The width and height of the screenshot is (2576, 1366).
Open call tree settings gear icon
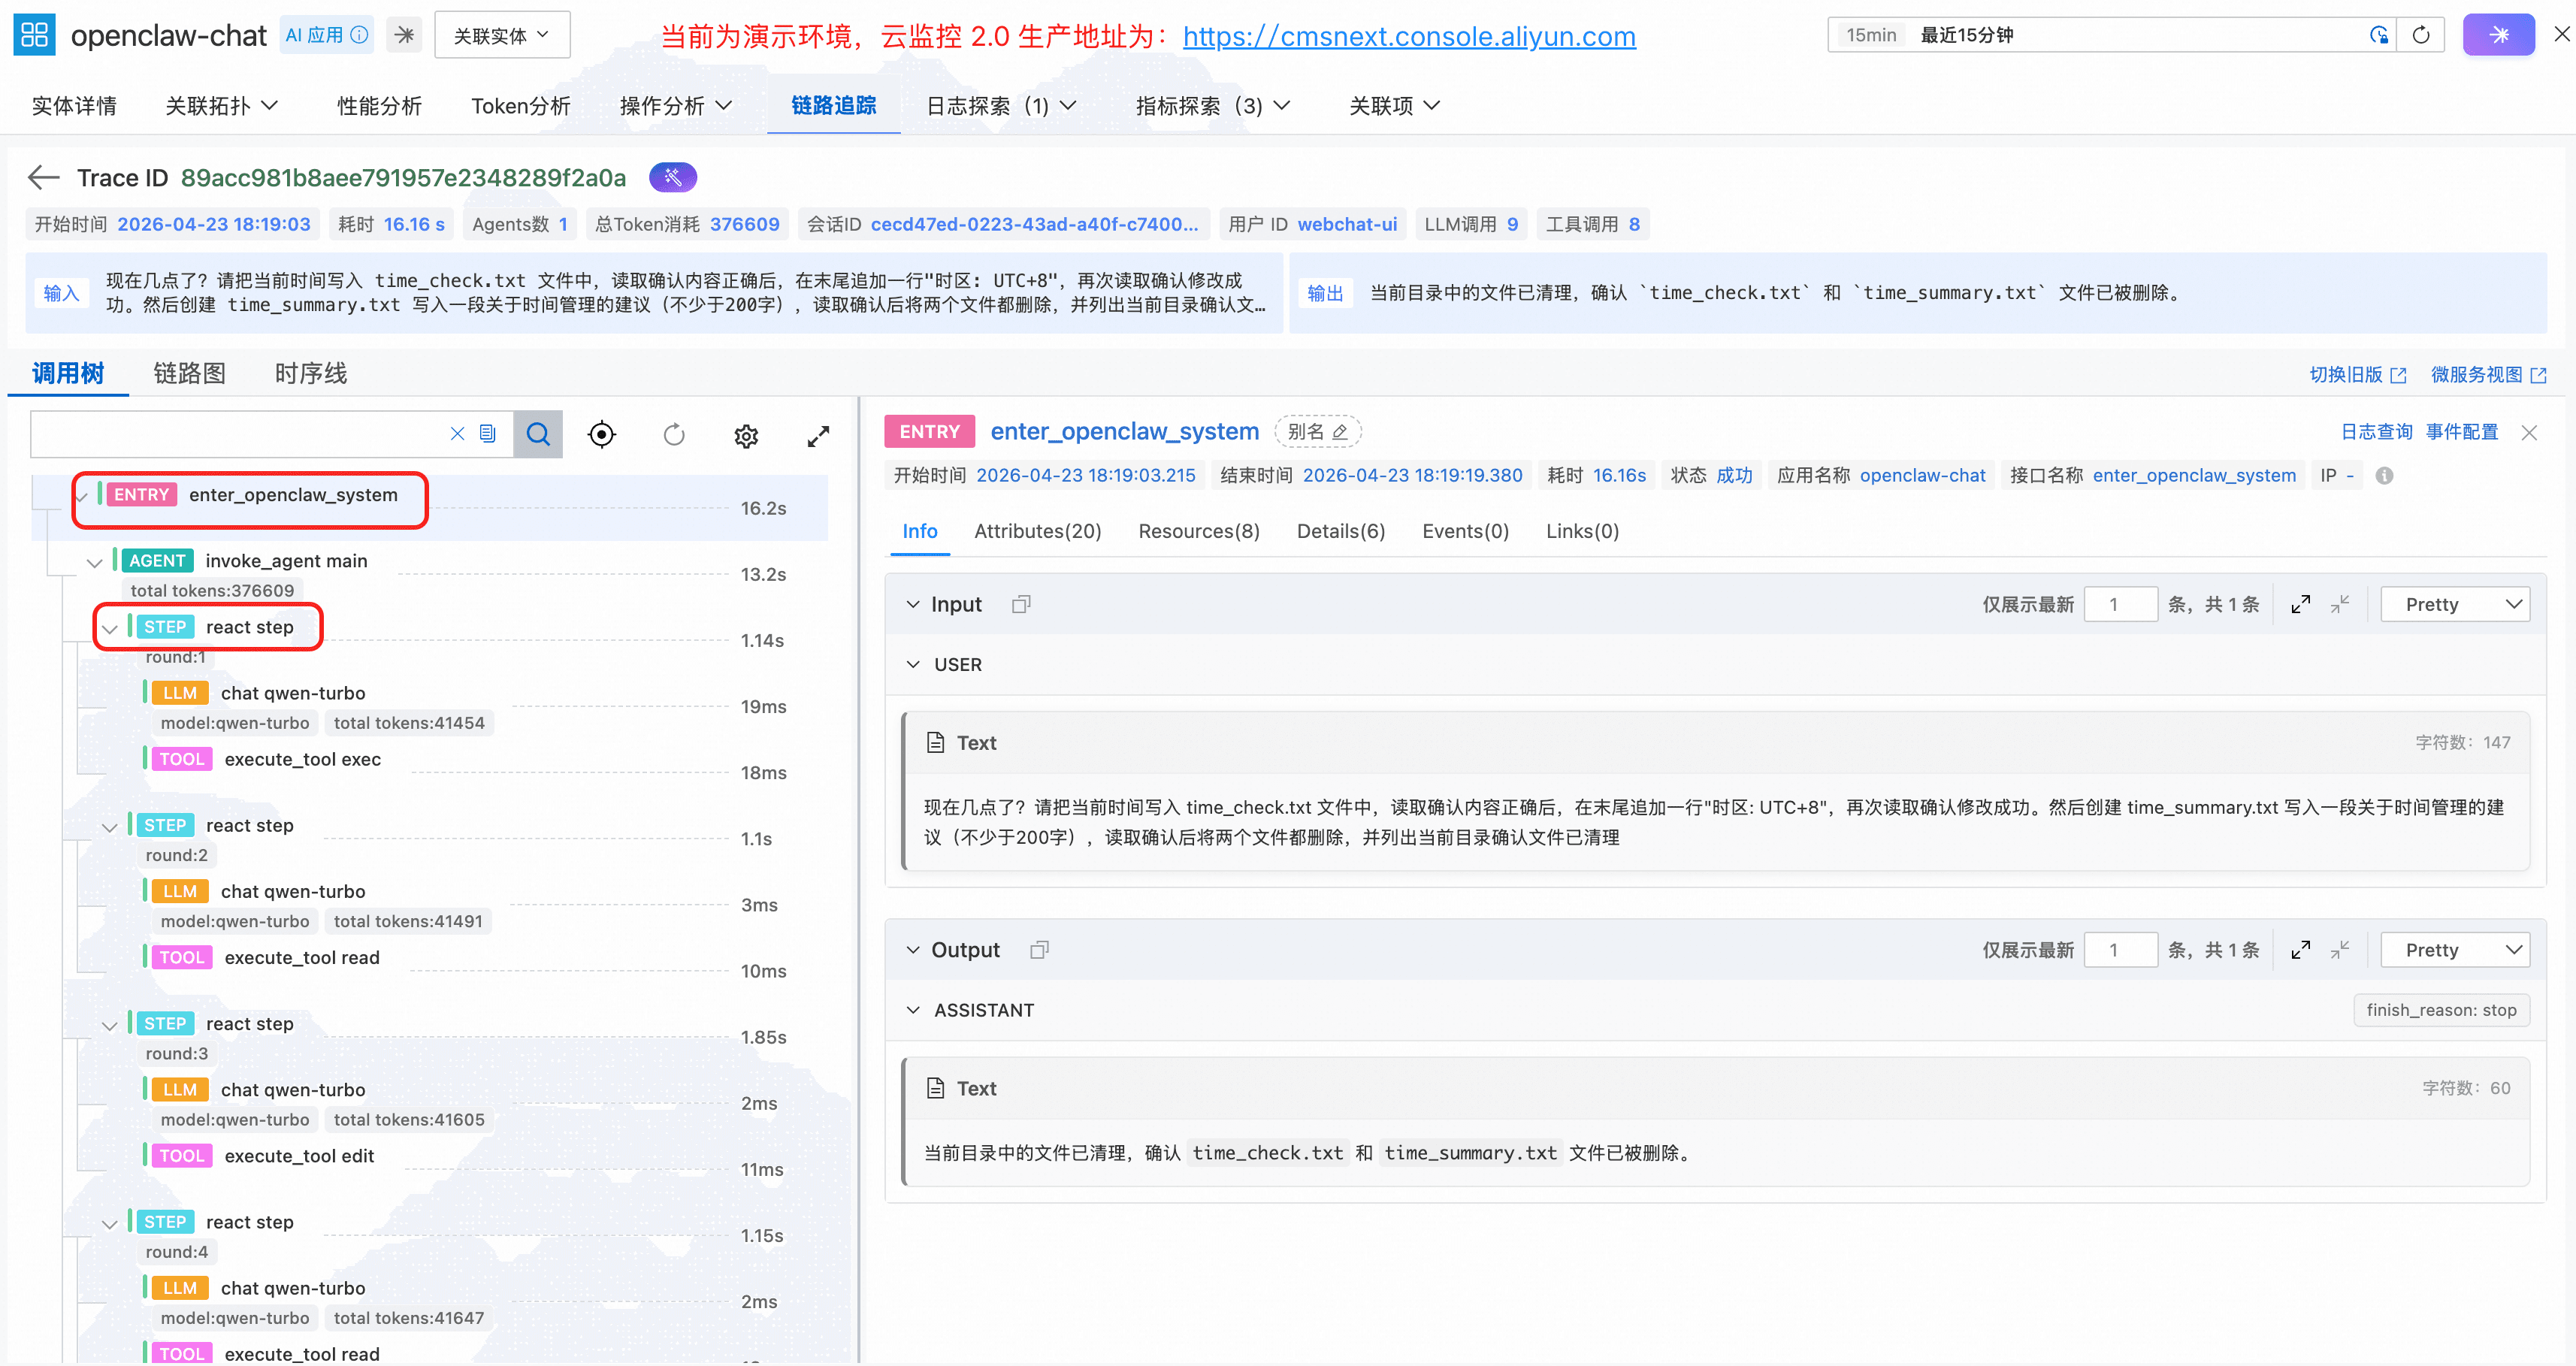point(746,436)
